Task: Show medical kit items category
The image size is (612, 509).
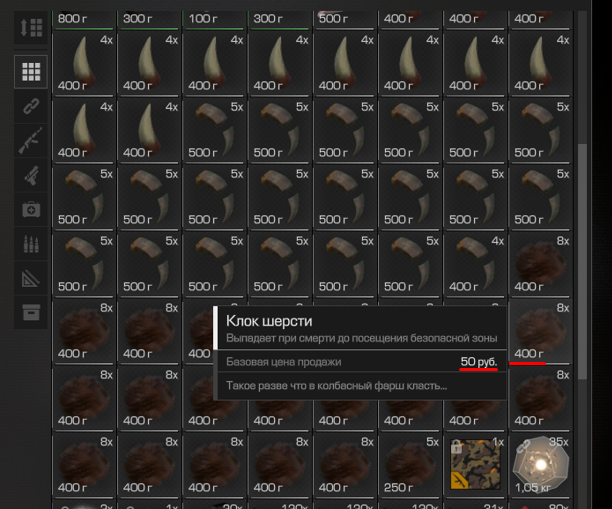Action: pyautogui.click(x=31, y=210)
